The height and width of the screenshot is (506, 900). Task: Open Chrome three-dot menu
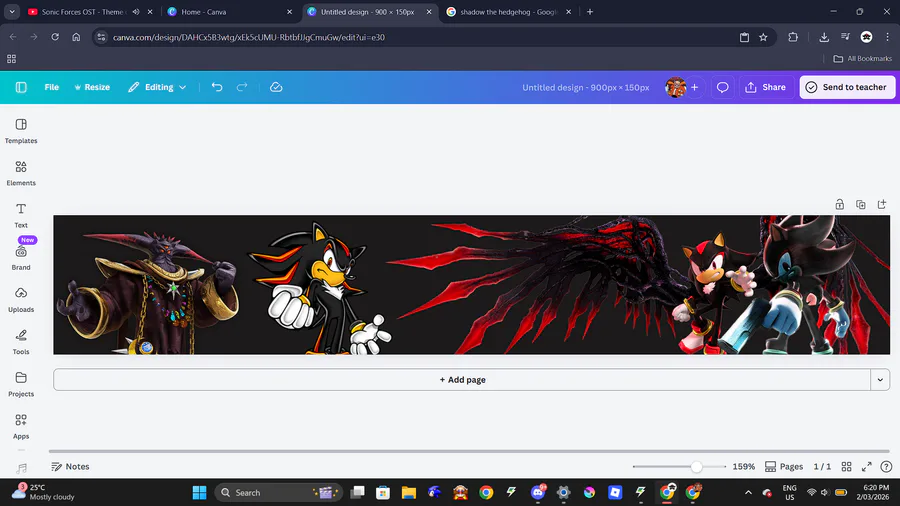click(x=887, y=37)
